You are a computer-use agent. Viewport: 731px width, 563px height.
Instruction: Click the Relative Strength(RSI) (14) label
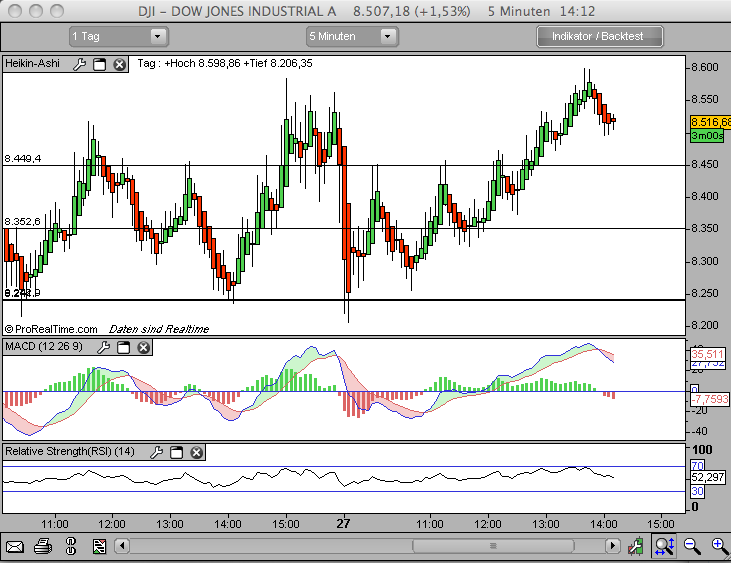pyautogui.click(x=70, y=451)
